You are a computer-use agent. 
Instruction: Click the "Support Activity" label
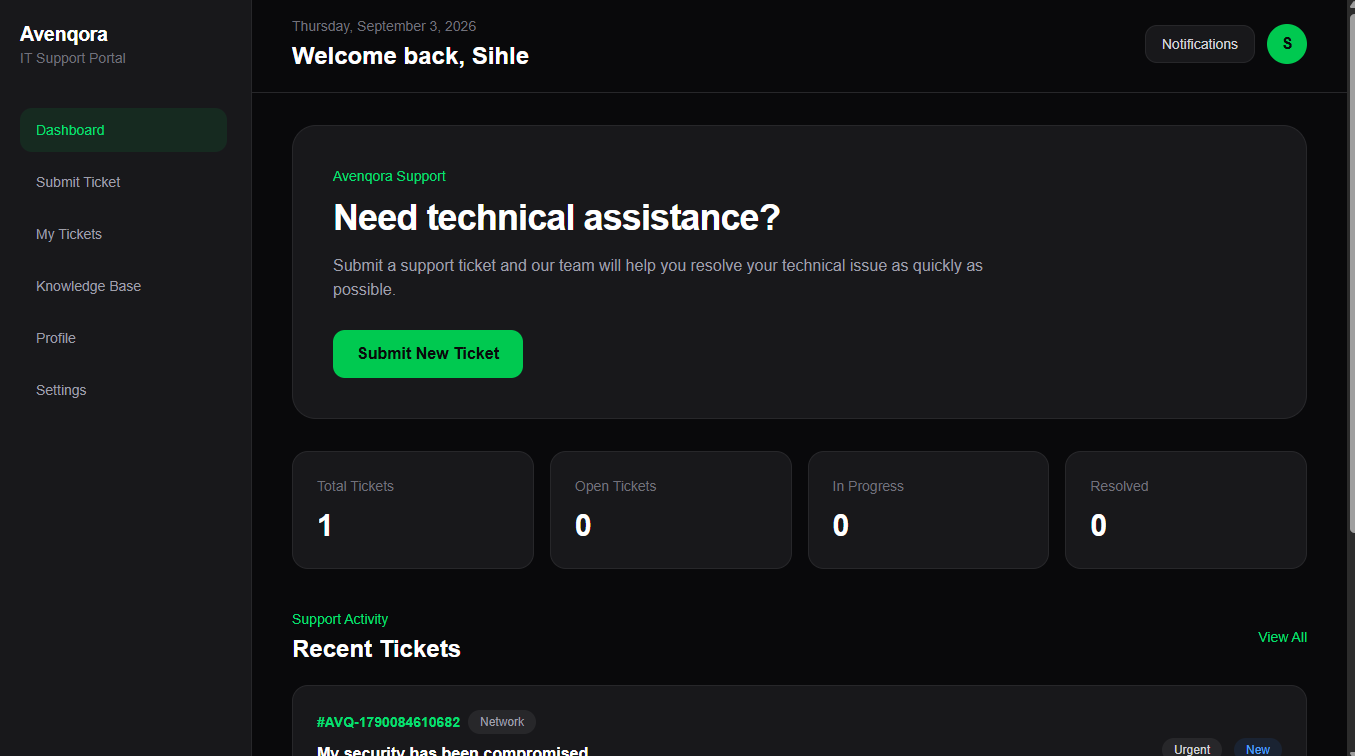(x=340, y=619)
